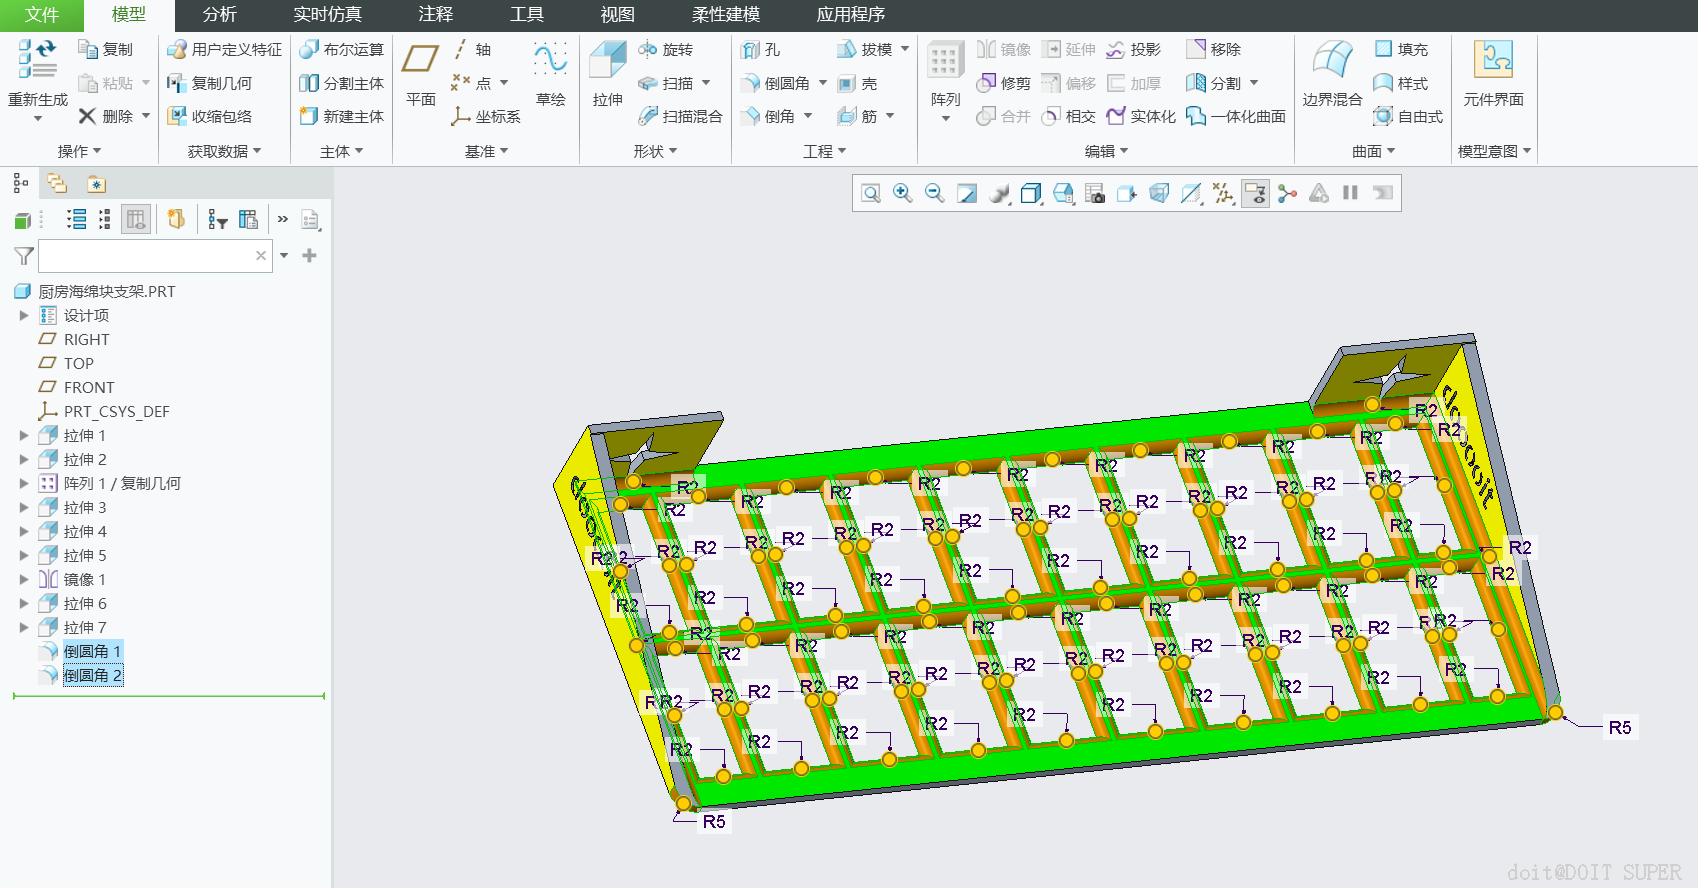
Task: Click the model tree search field
Action: pos(147,256)
